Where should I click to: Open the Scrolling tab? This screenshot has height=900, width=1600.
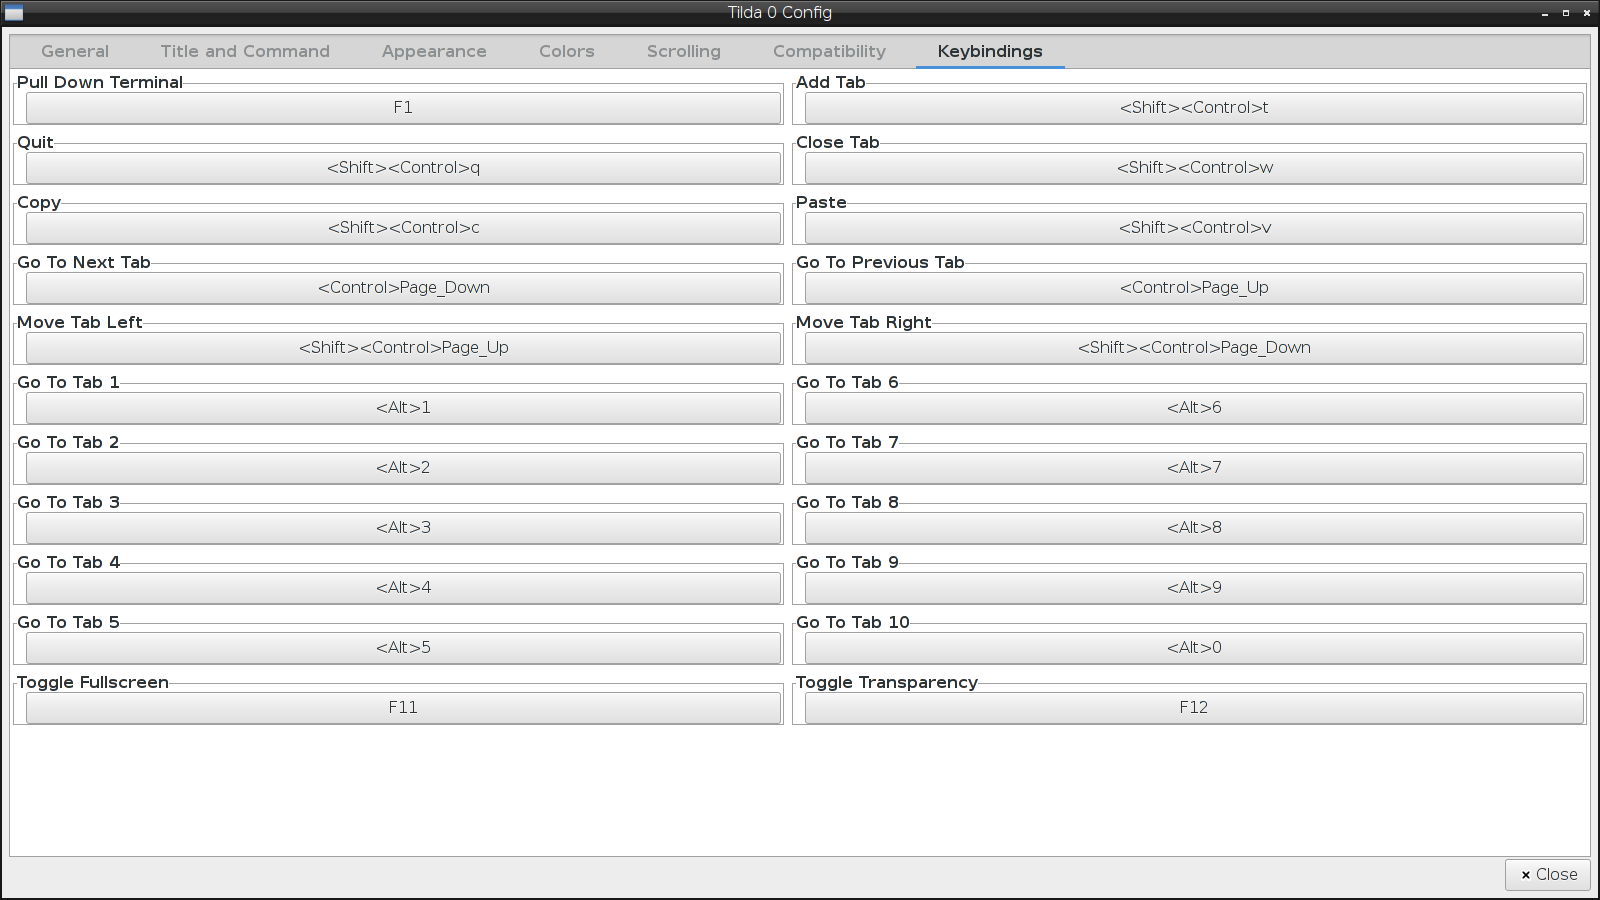click(x=684, y=51)
